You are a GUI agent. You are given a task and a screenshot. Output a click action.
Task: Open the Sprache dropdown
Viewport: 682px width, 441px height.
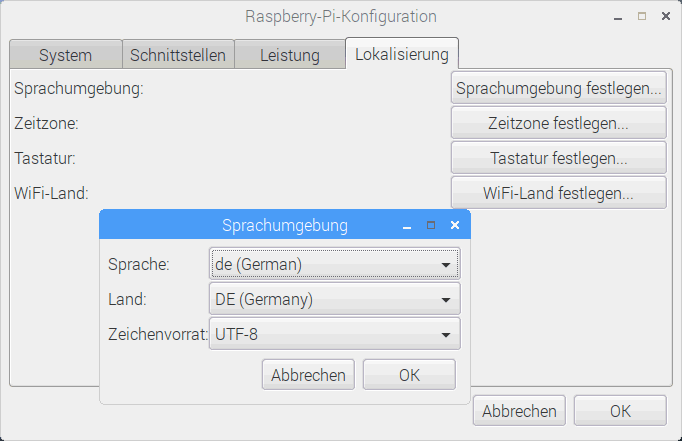tap(335, 265)
